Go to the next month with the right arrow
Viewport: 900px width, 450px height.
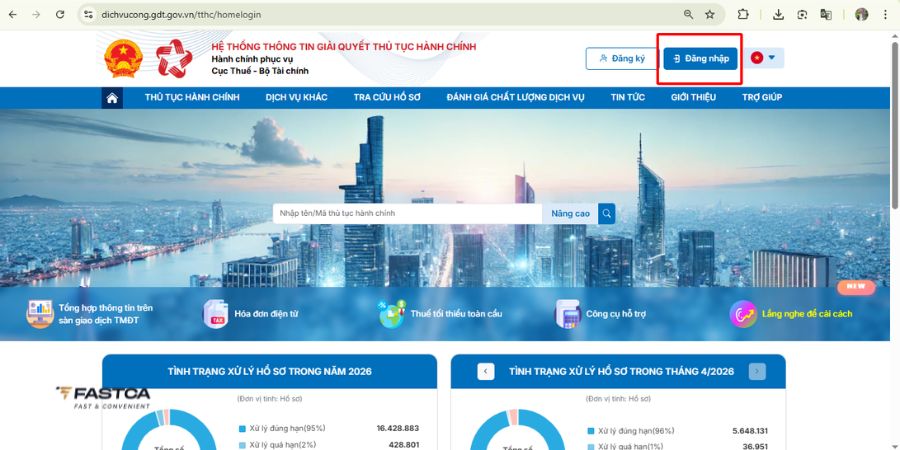click(x=757, y=371)
